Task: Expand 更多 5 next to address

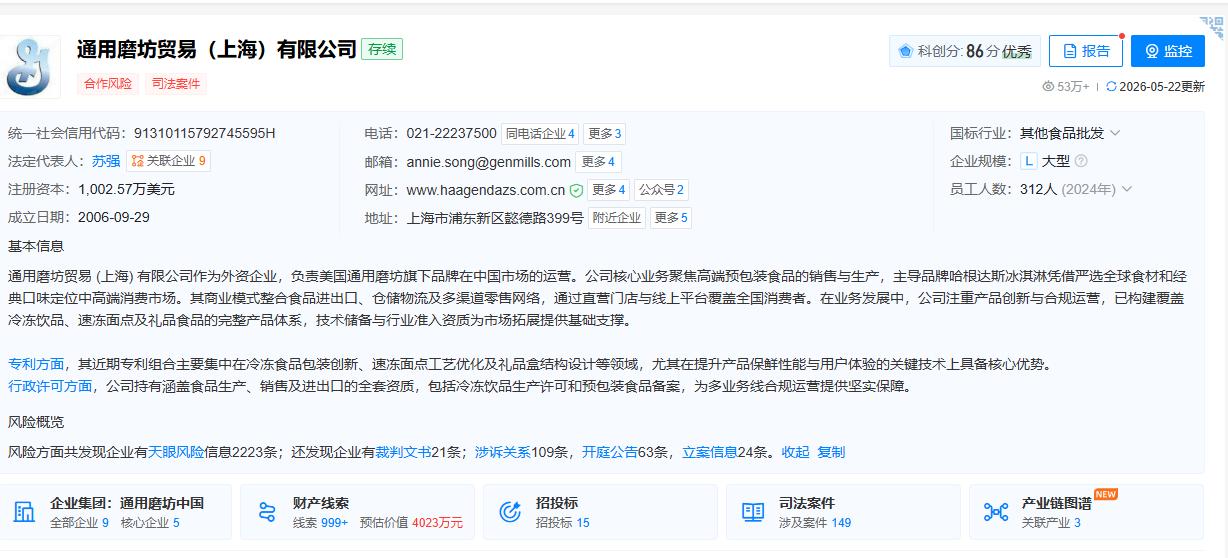Action: pos(670,217)
